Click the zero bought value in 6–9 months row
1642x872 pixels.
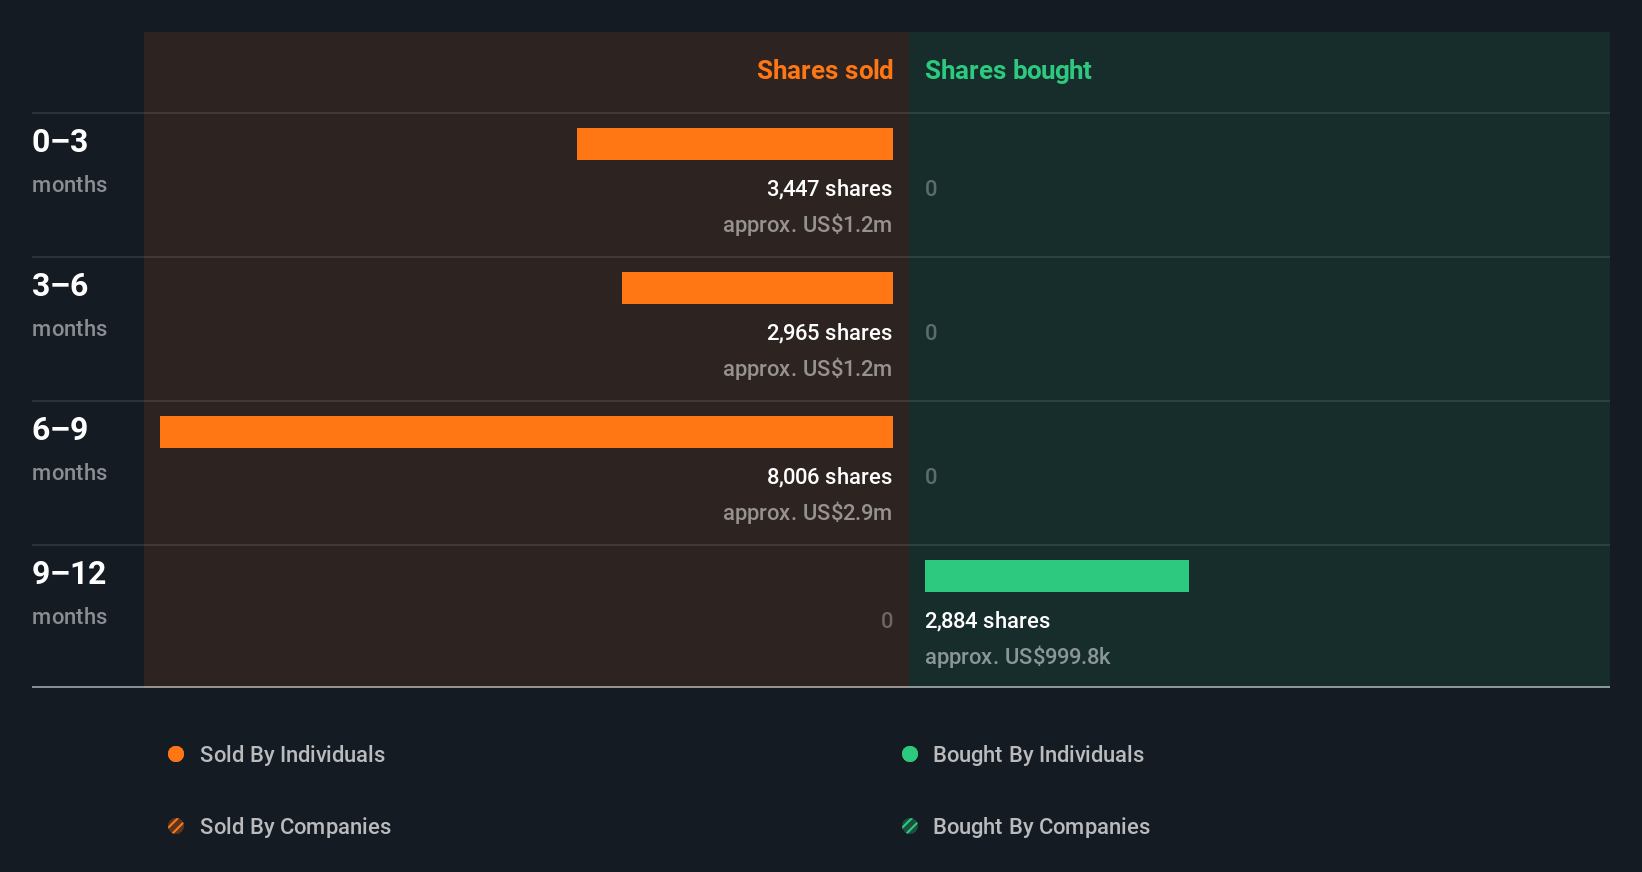(x=931, y=476)
